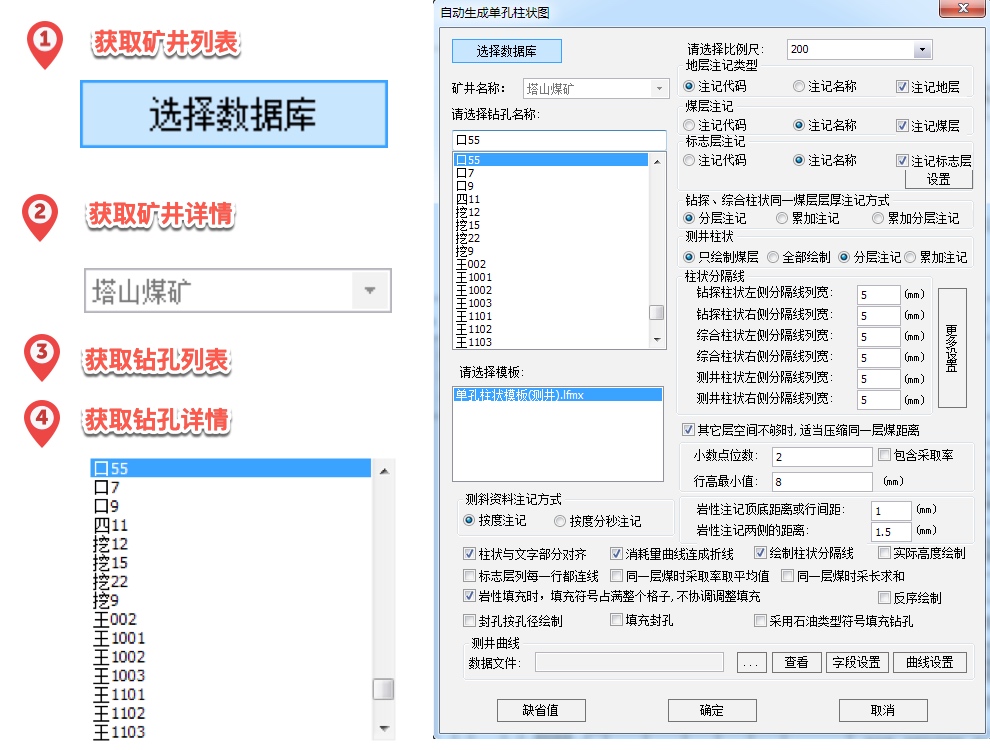Uncheck 绘制柱状分隔线 checkbox

761,553
